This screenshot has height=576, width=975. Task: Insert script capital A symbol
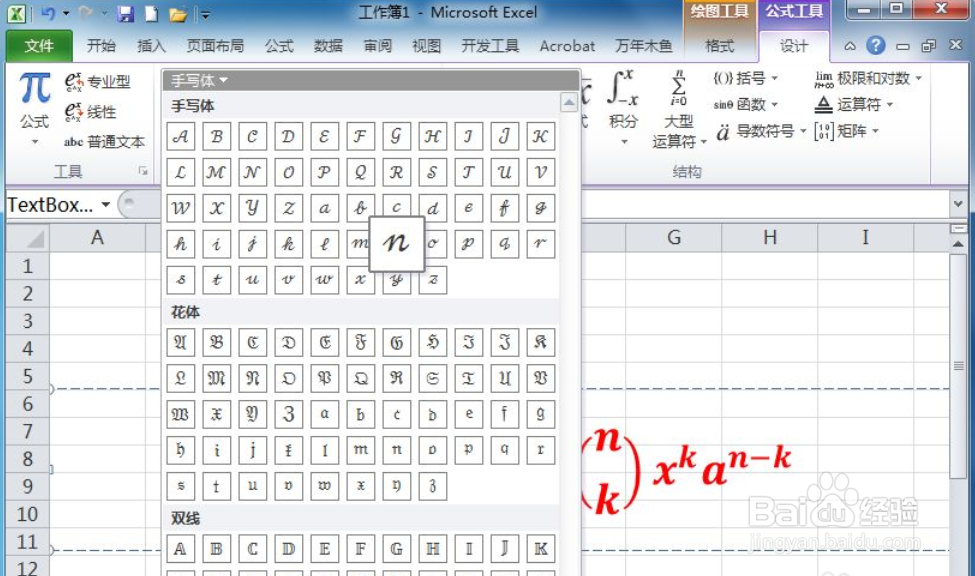point(180,136)
